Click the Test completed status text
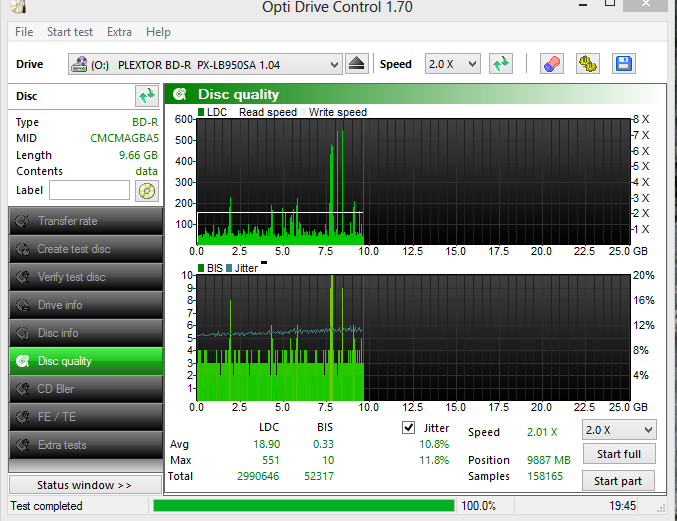Viewport: 677px width, 521px height. click(x=46, y=506)
